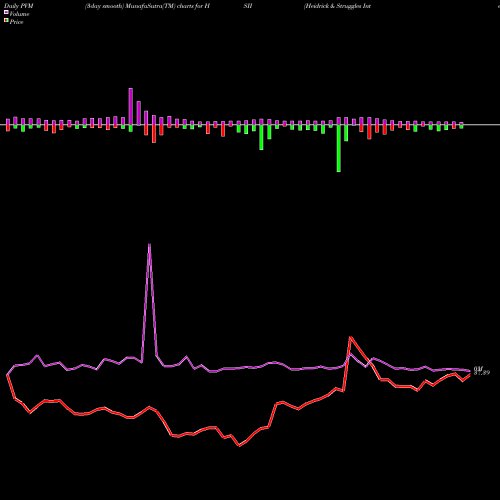Image resolution: width=500 pixels, height=500 pixels.
Task: Click the '37.89' price value label
Action: point(482,373)
